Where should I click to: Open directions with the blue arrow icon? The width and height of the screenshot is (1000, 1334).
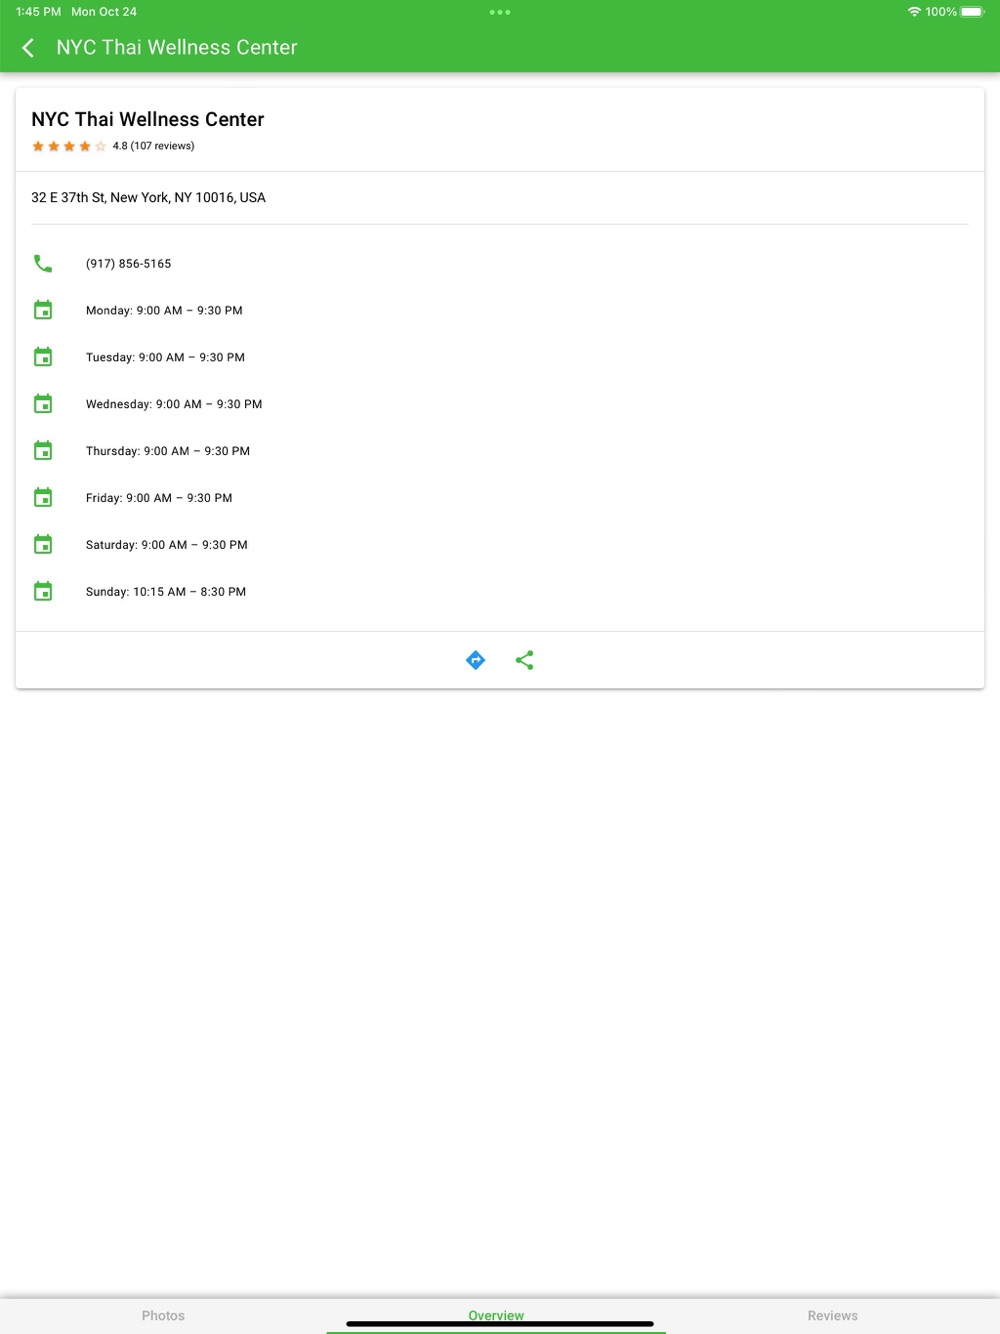(x=476, y=660)
